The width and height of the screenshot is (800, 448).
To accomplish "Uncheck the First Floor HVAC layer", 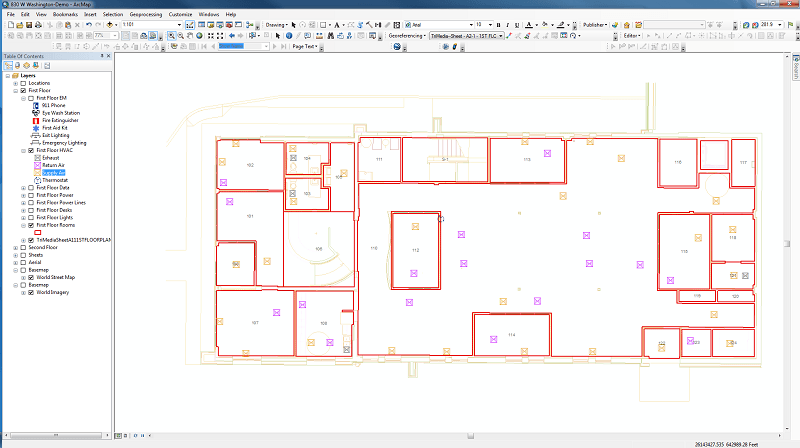I will tap(31, 151).
